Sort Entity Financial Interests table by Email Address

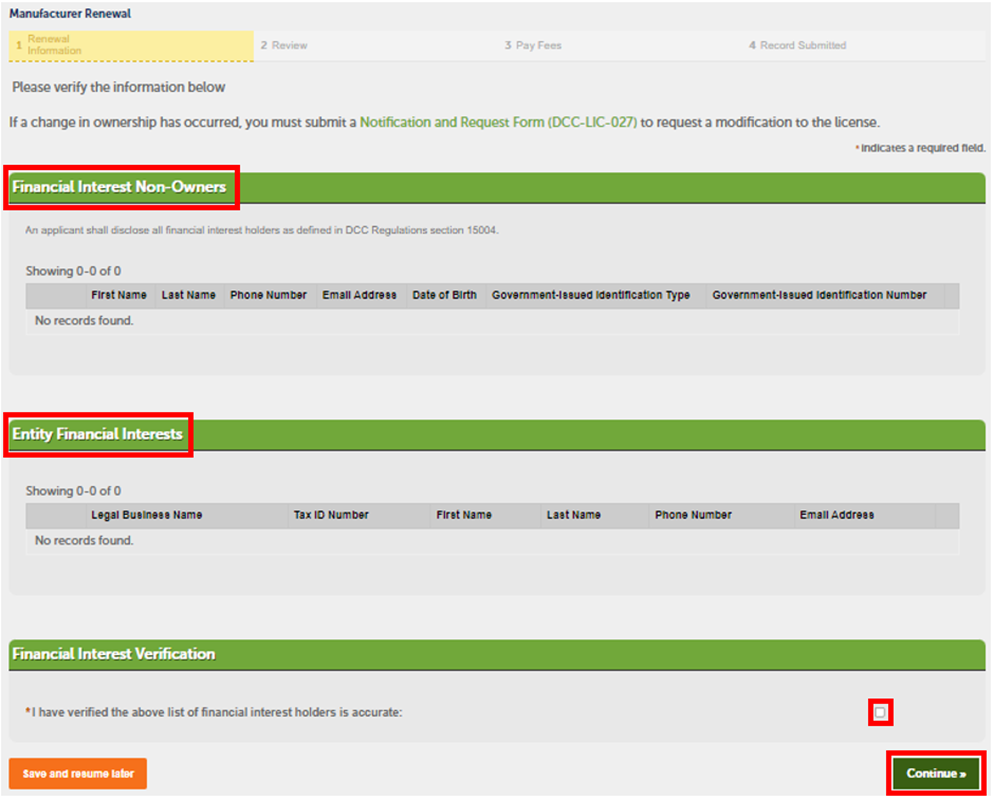tap(836, 515)
